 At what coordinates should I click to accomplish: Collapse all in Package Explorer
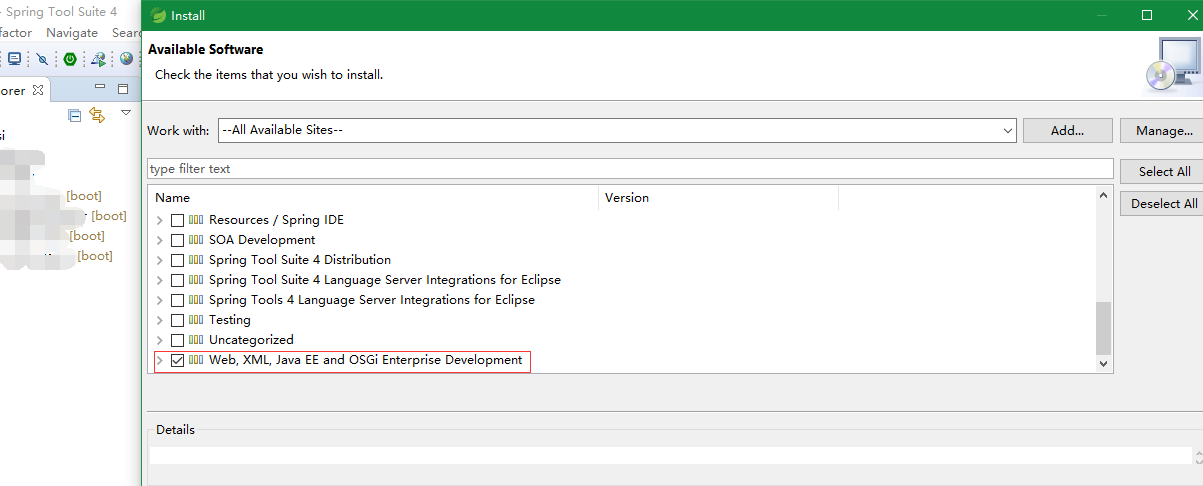(x=74, y=115)
